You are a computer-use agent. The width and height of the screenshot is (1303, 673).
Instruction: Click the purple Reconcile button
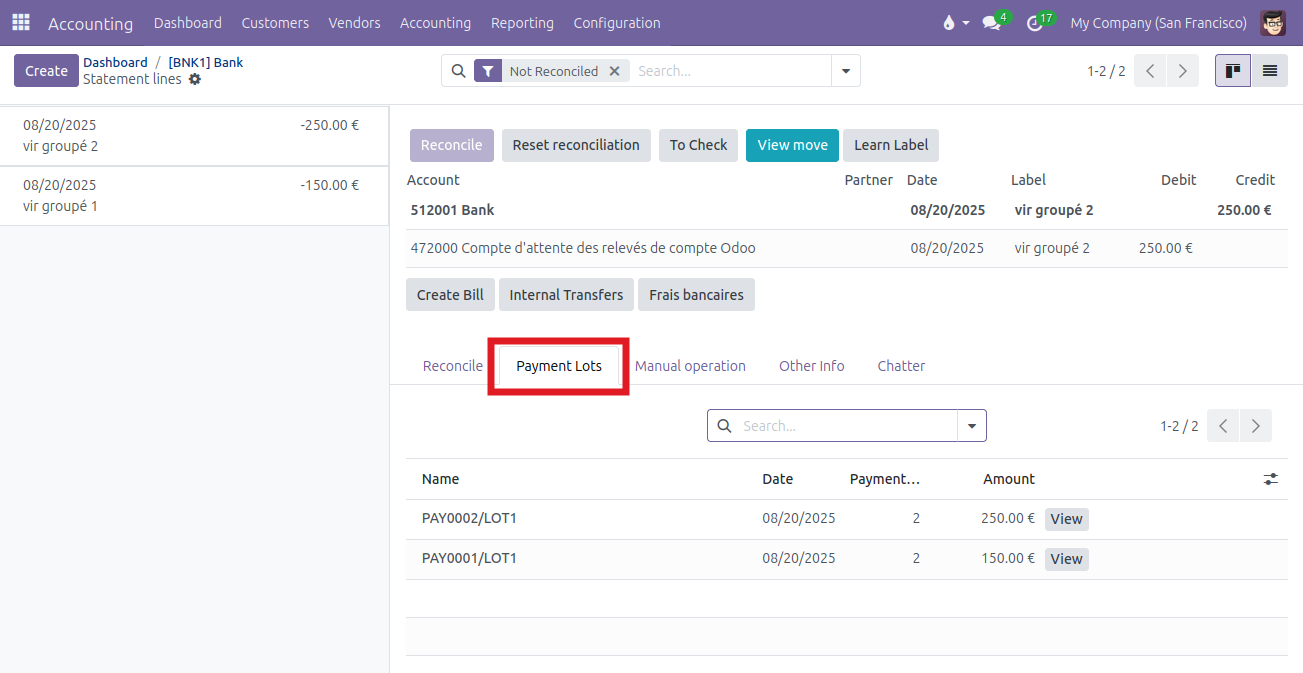[x=452, y=145]
